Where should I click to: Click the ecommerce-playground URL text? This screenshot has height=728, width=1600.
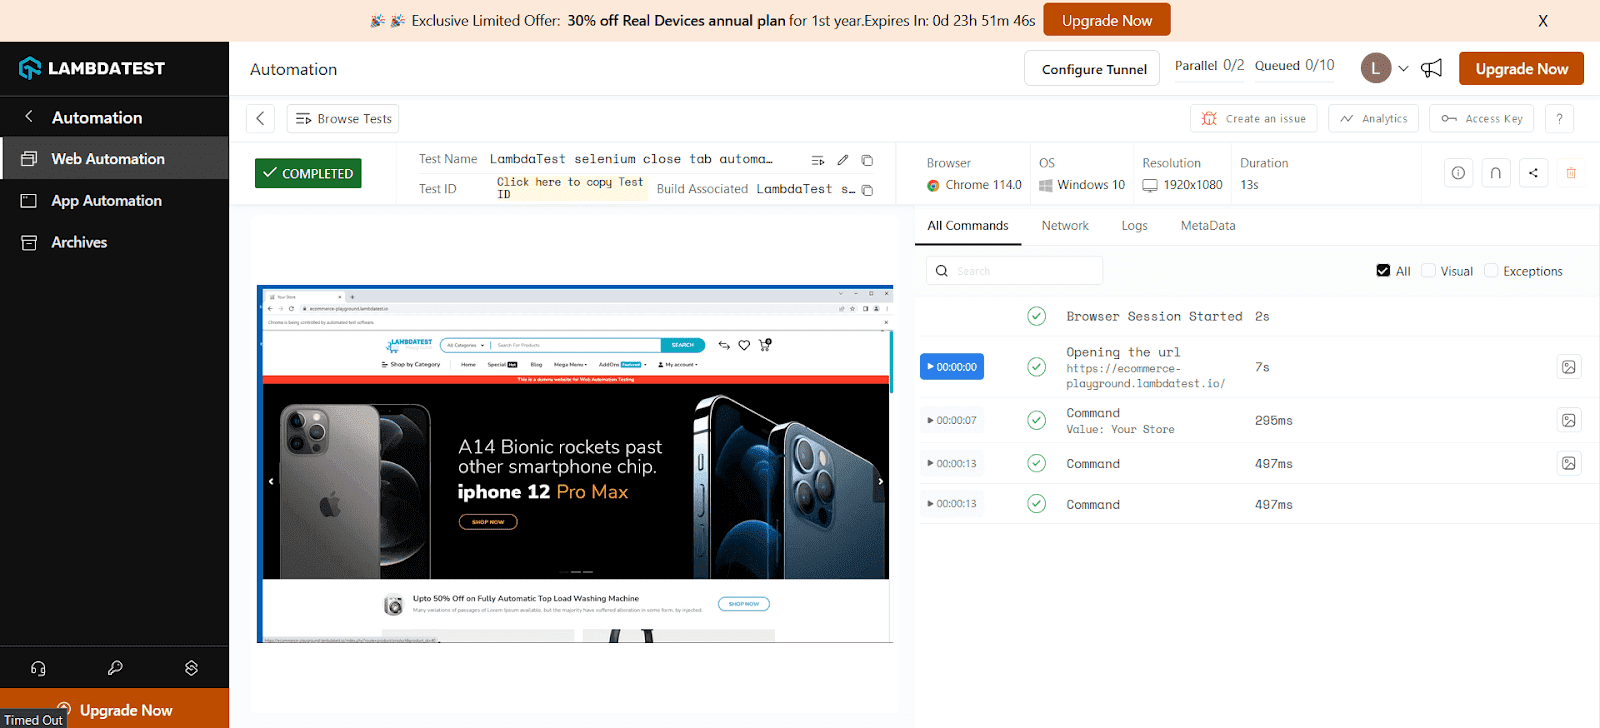pos(1145,376)
